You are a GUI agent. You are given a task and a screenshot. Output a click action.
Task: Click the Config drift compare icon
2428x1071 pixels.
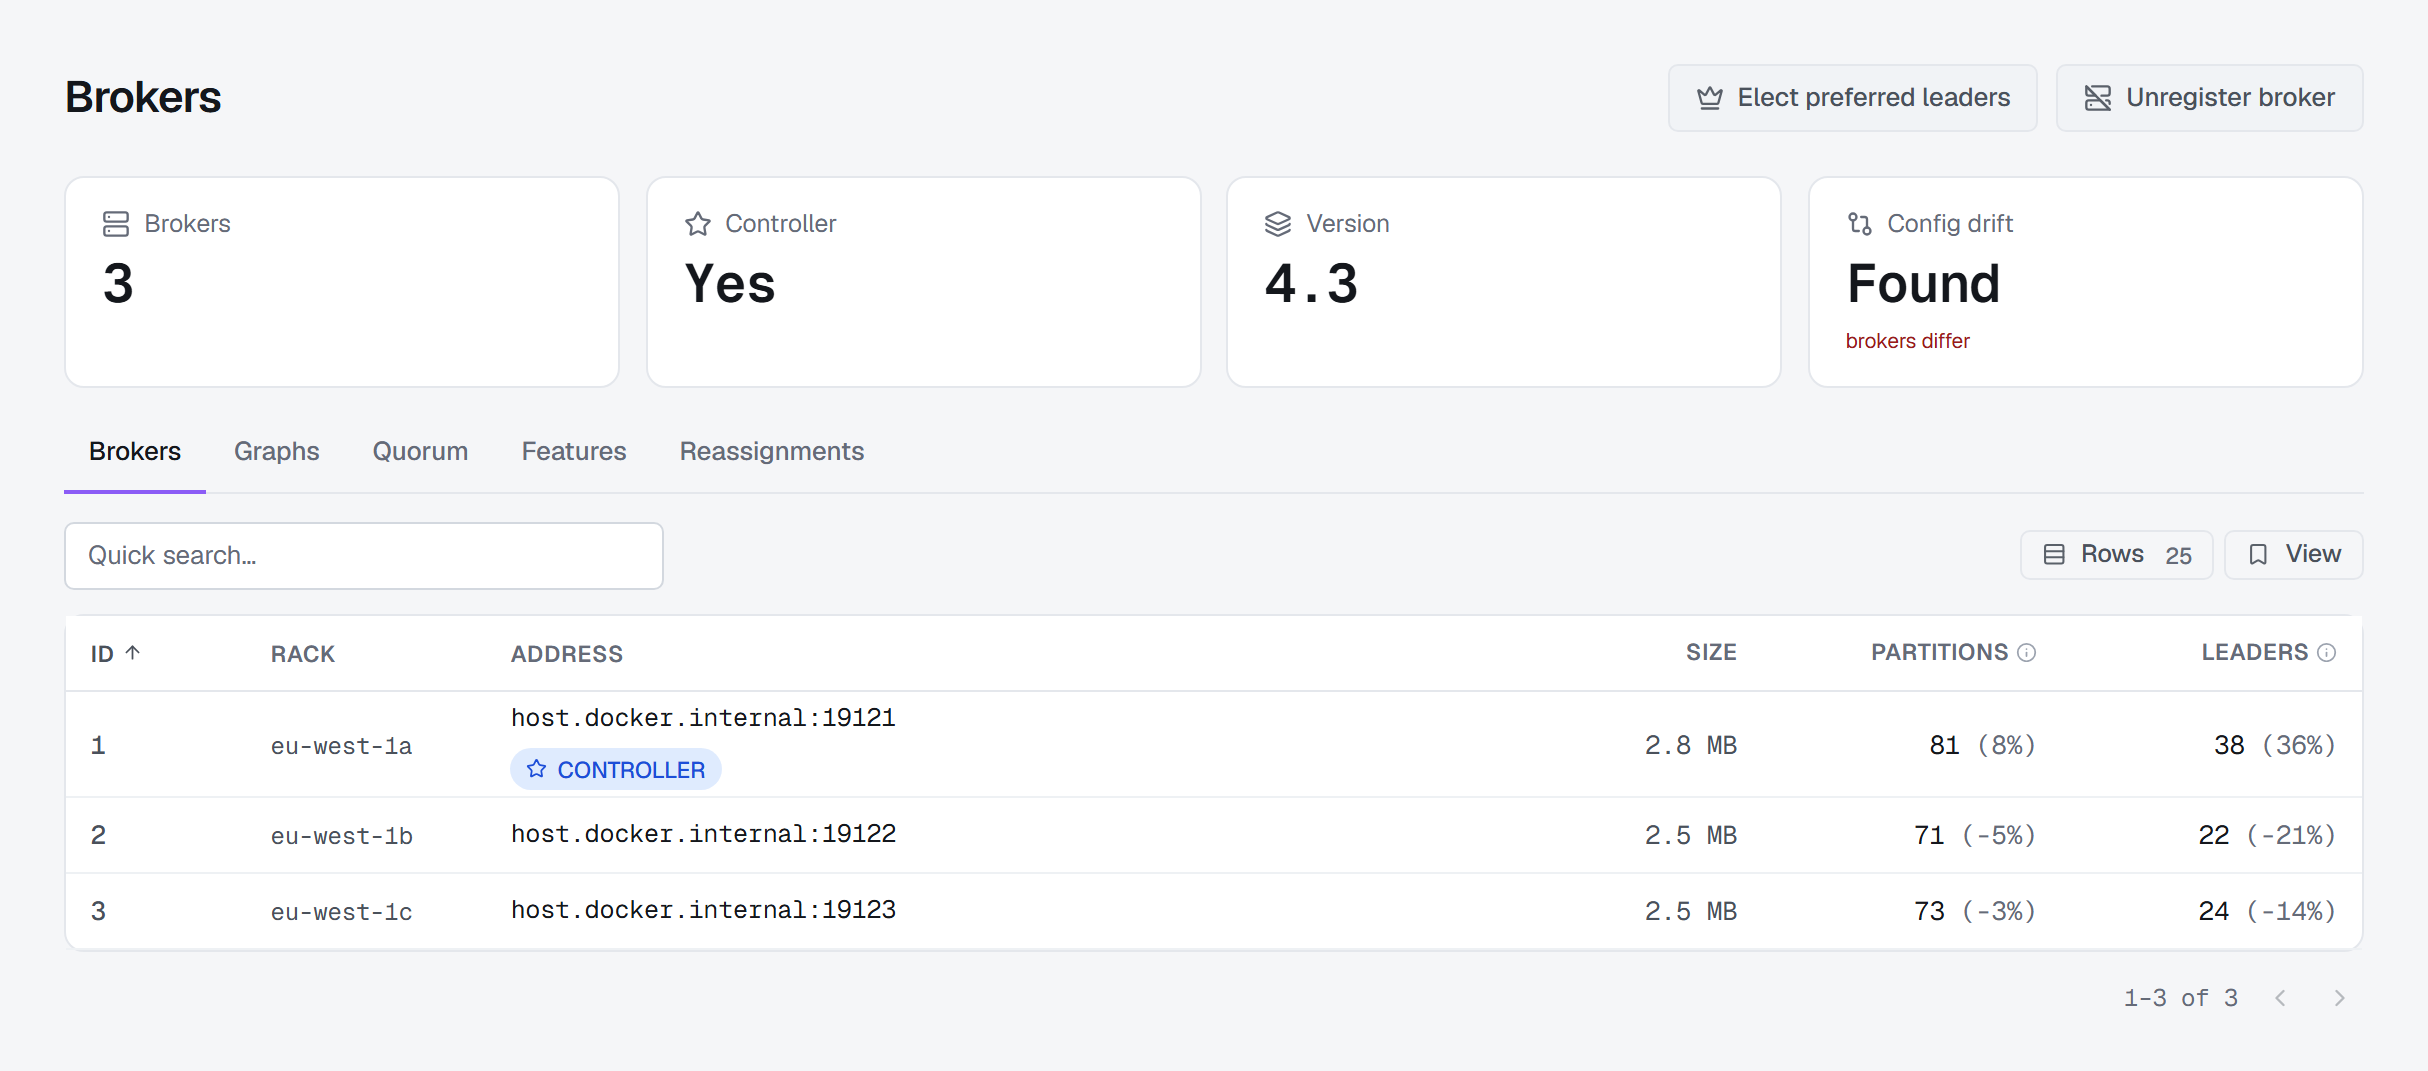click(x=1860, y=224)
